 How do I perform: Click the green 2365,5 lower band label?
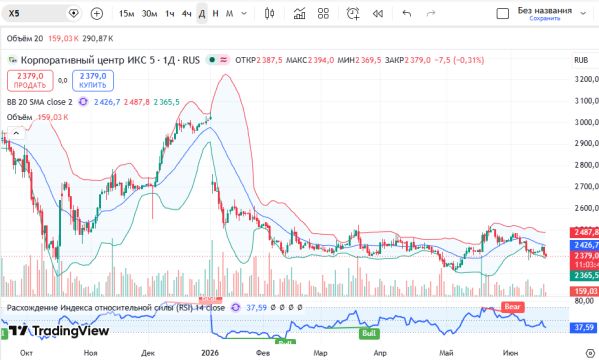(x=584, y=275)
